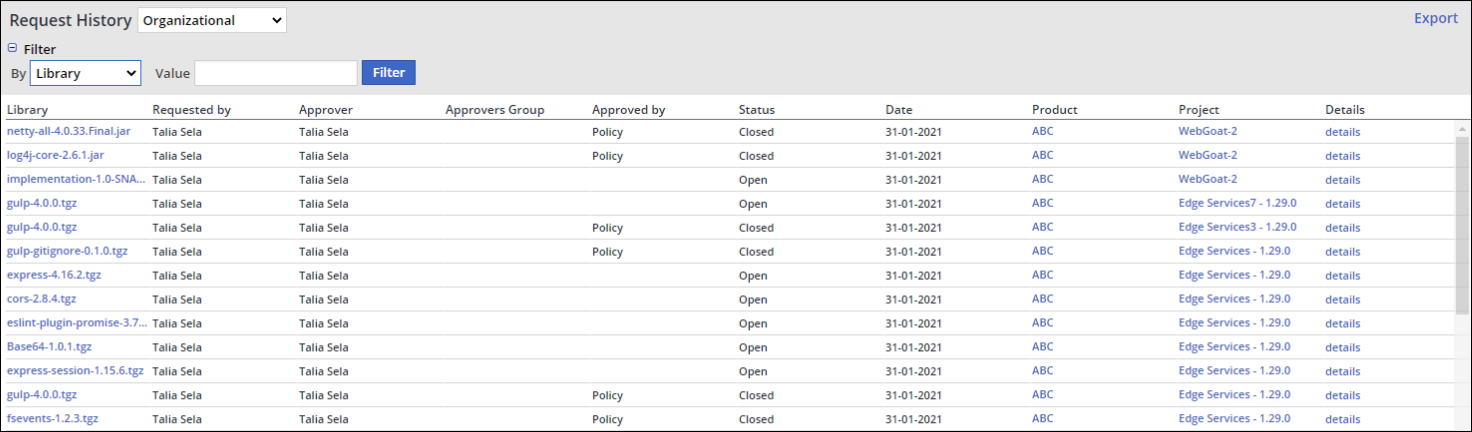Open the fsevents-1.2.3.tgz library link

pos(52,419)
